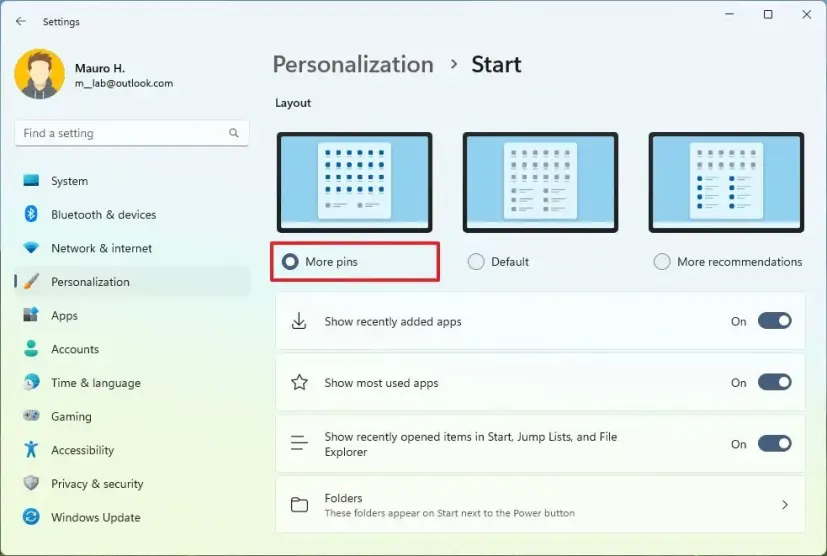Click the Apps icon in sidebar
Screen dimensions: 827x556
tap(31, 315)
